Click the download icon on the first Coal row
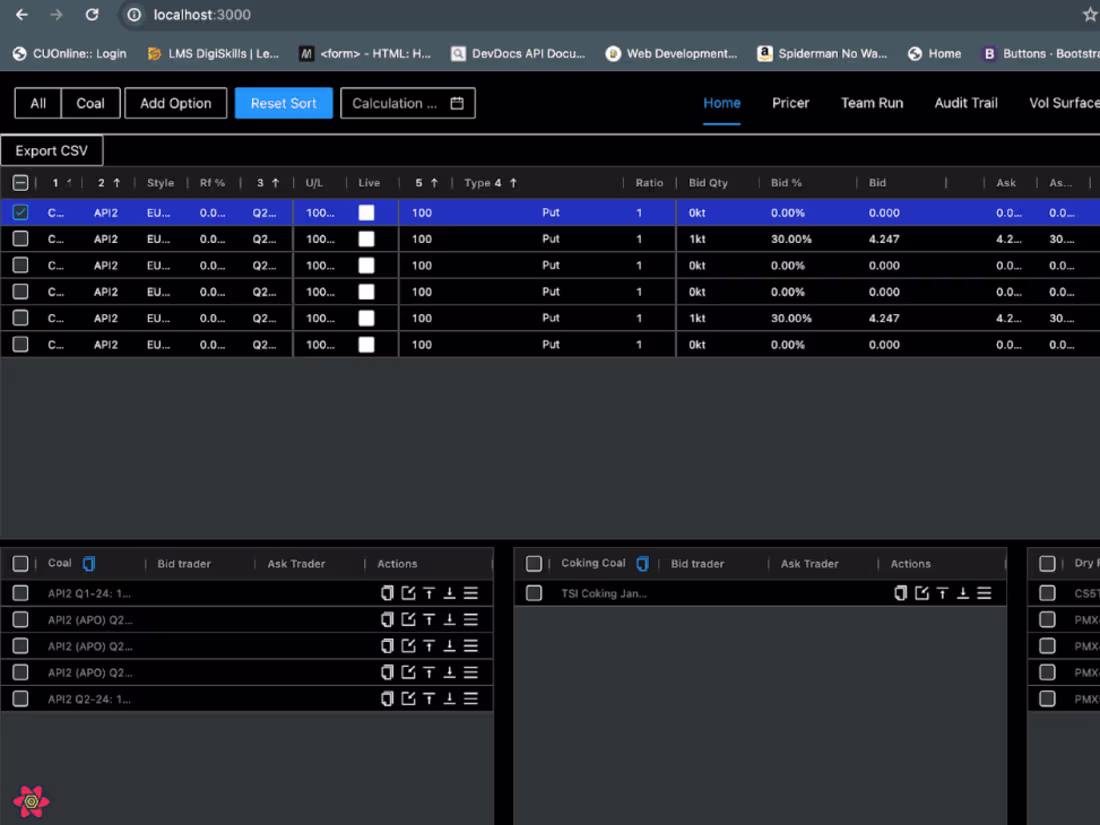The width and height of the screenshot is (1100, 825). (x=448, y=592)
